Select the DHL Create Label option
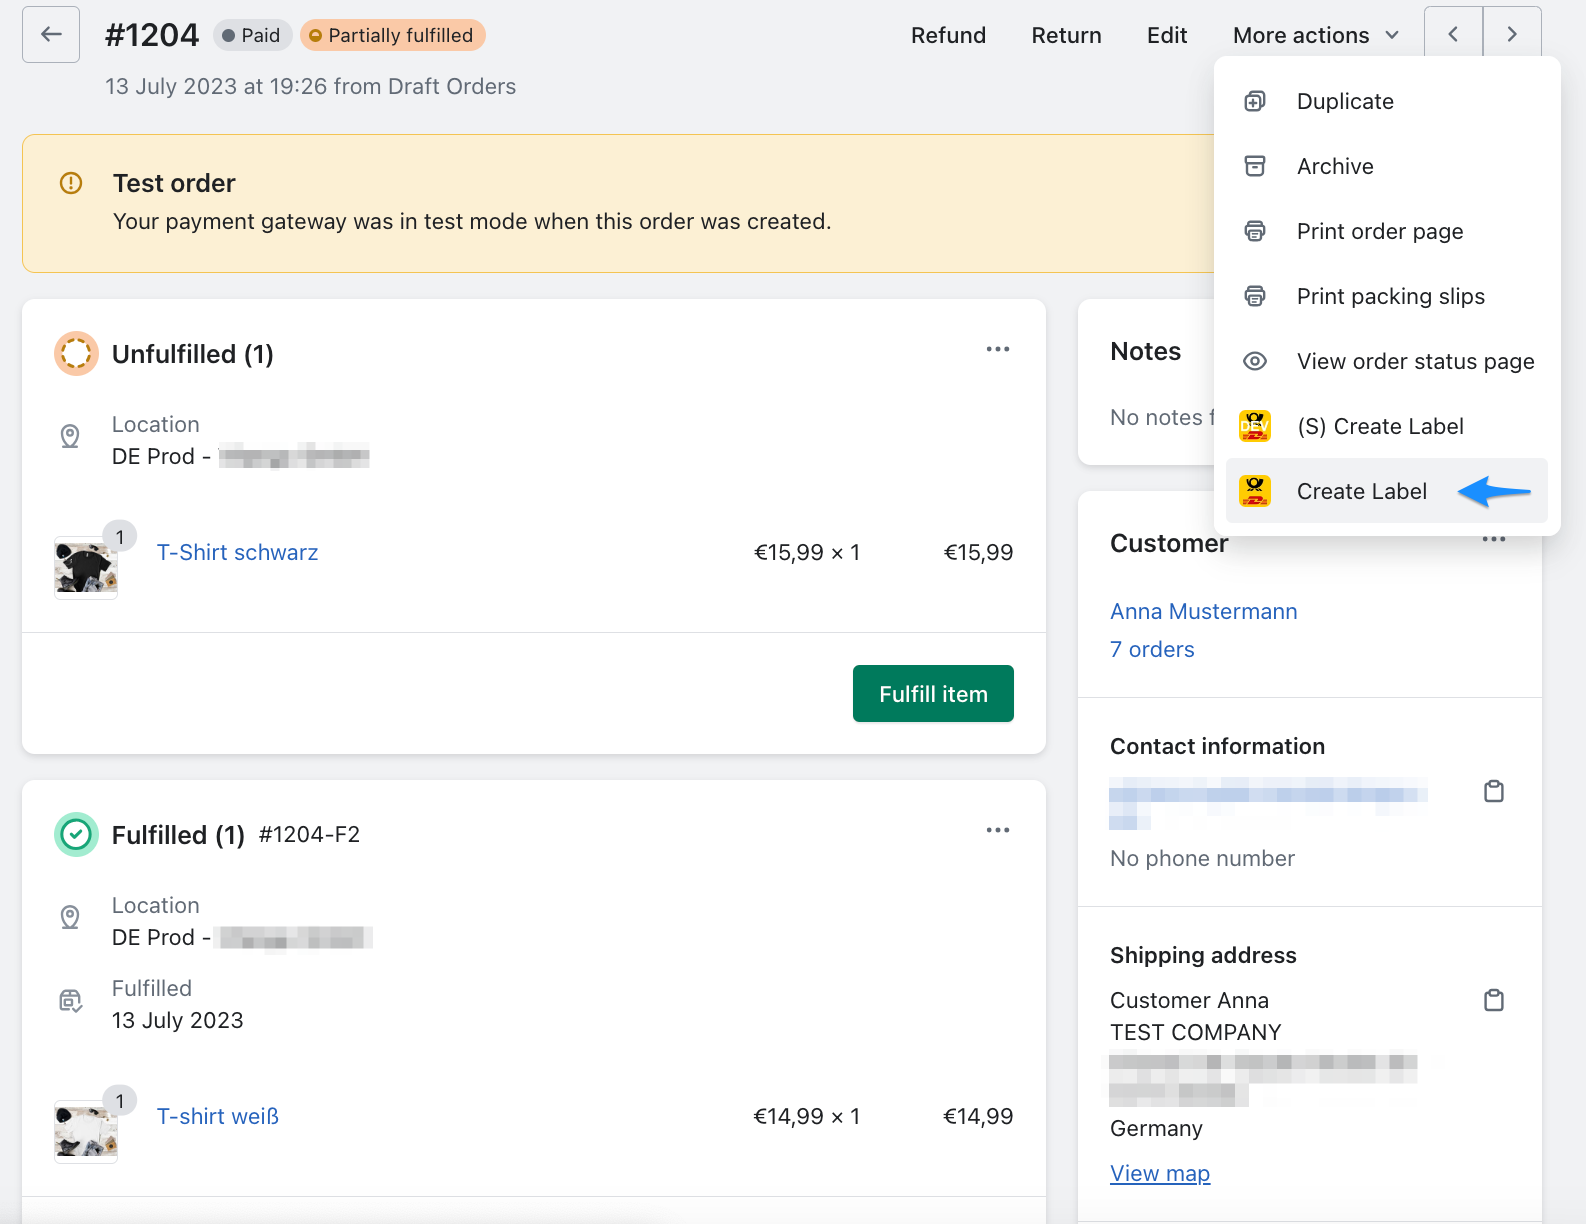Image resolution: width=1586 pixels, height=1224 pixels. pyautogui.click(x=1361, y=492)
